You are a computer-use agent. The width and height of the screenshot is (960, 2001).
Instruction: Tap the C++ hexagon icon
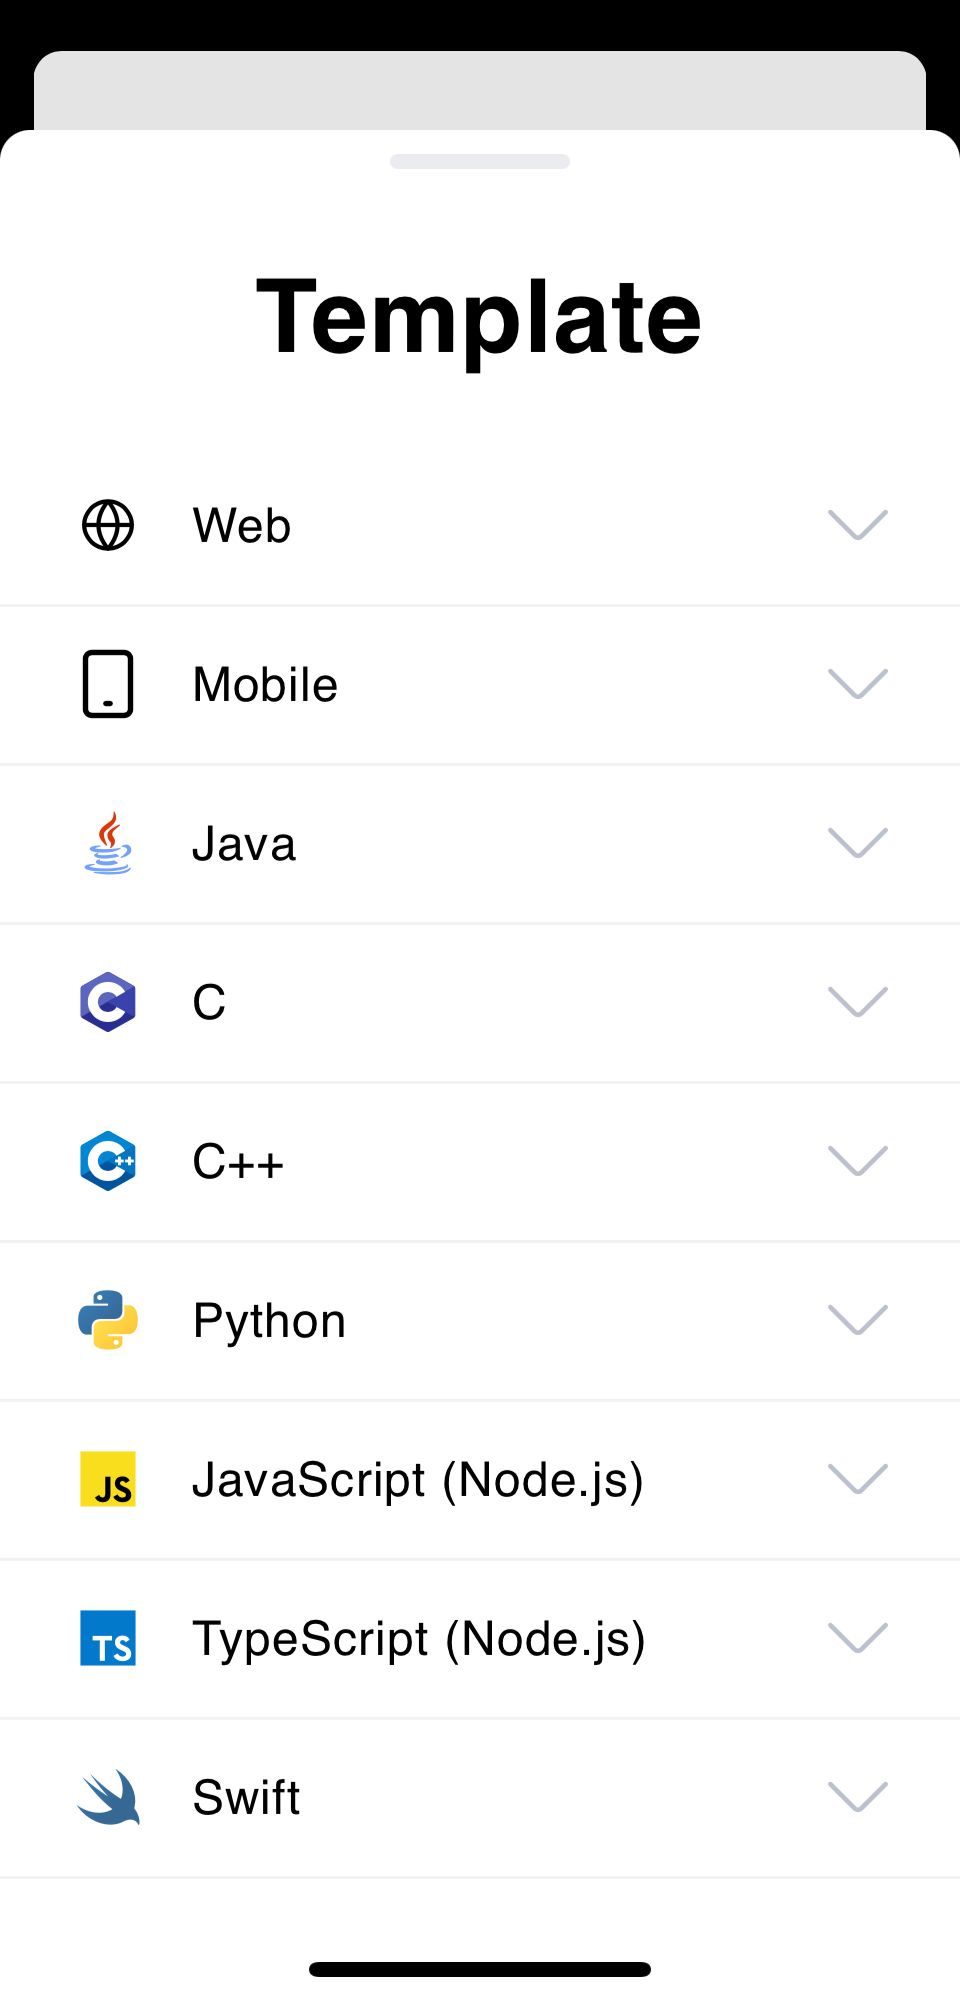click(x=108, y=1161)
